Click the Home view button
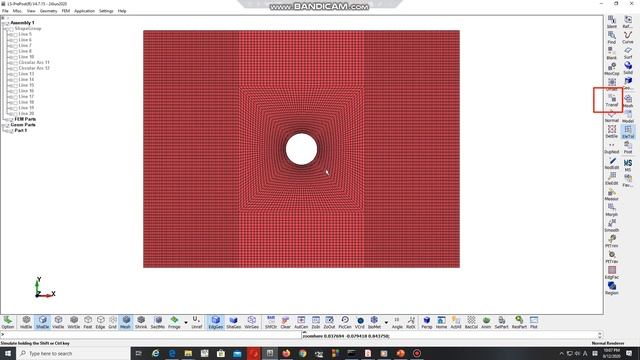Viewport: 640px width, 360px height. click(x=441, y=322)
